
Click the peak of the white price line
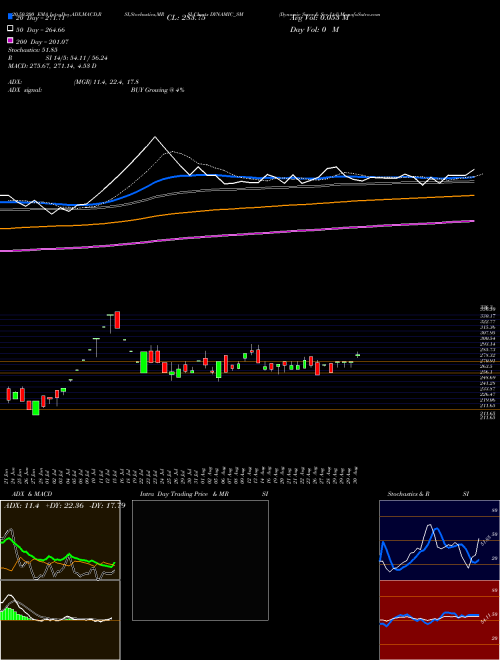155,137
